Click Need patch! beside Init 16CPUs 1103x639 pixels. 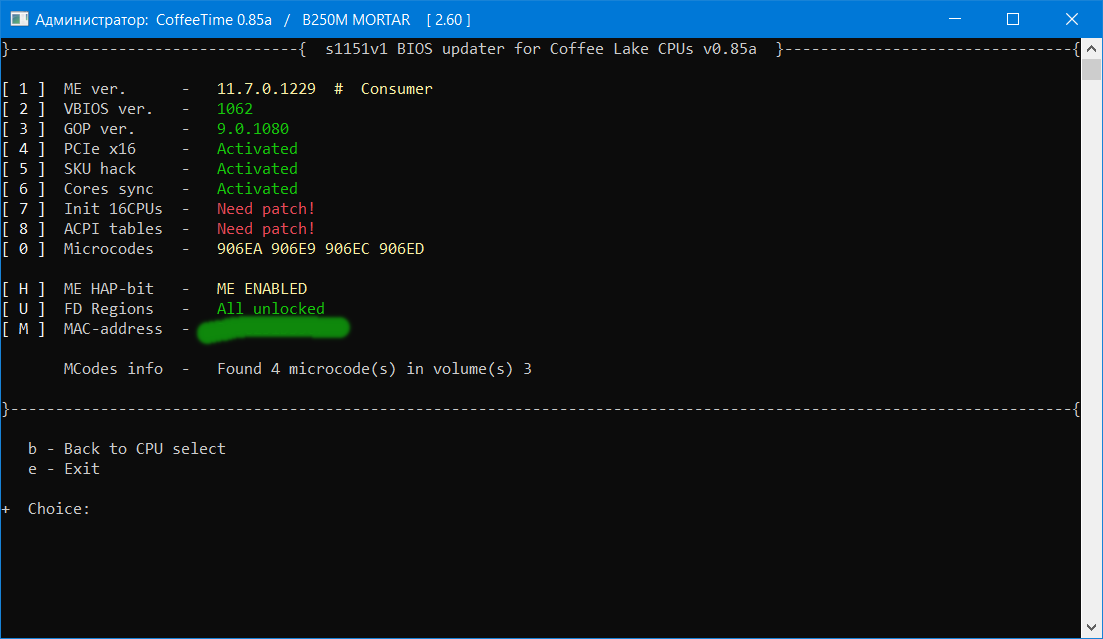pos(266,208)
